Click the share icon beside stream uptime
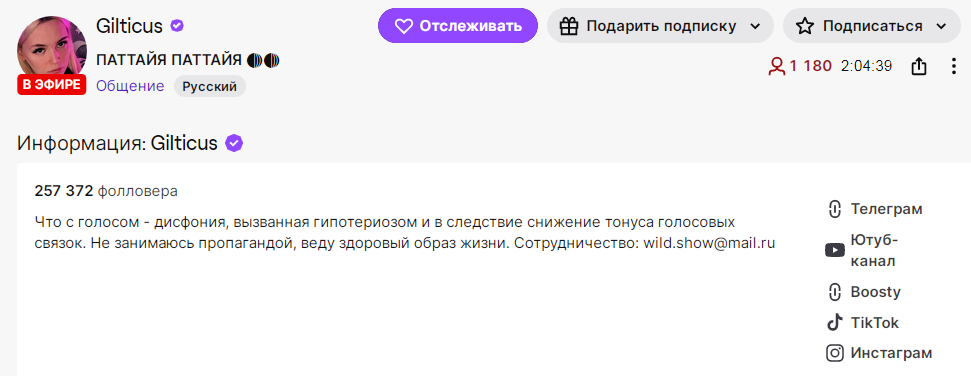Screen dimensions: 971x376 click(919, 66)
